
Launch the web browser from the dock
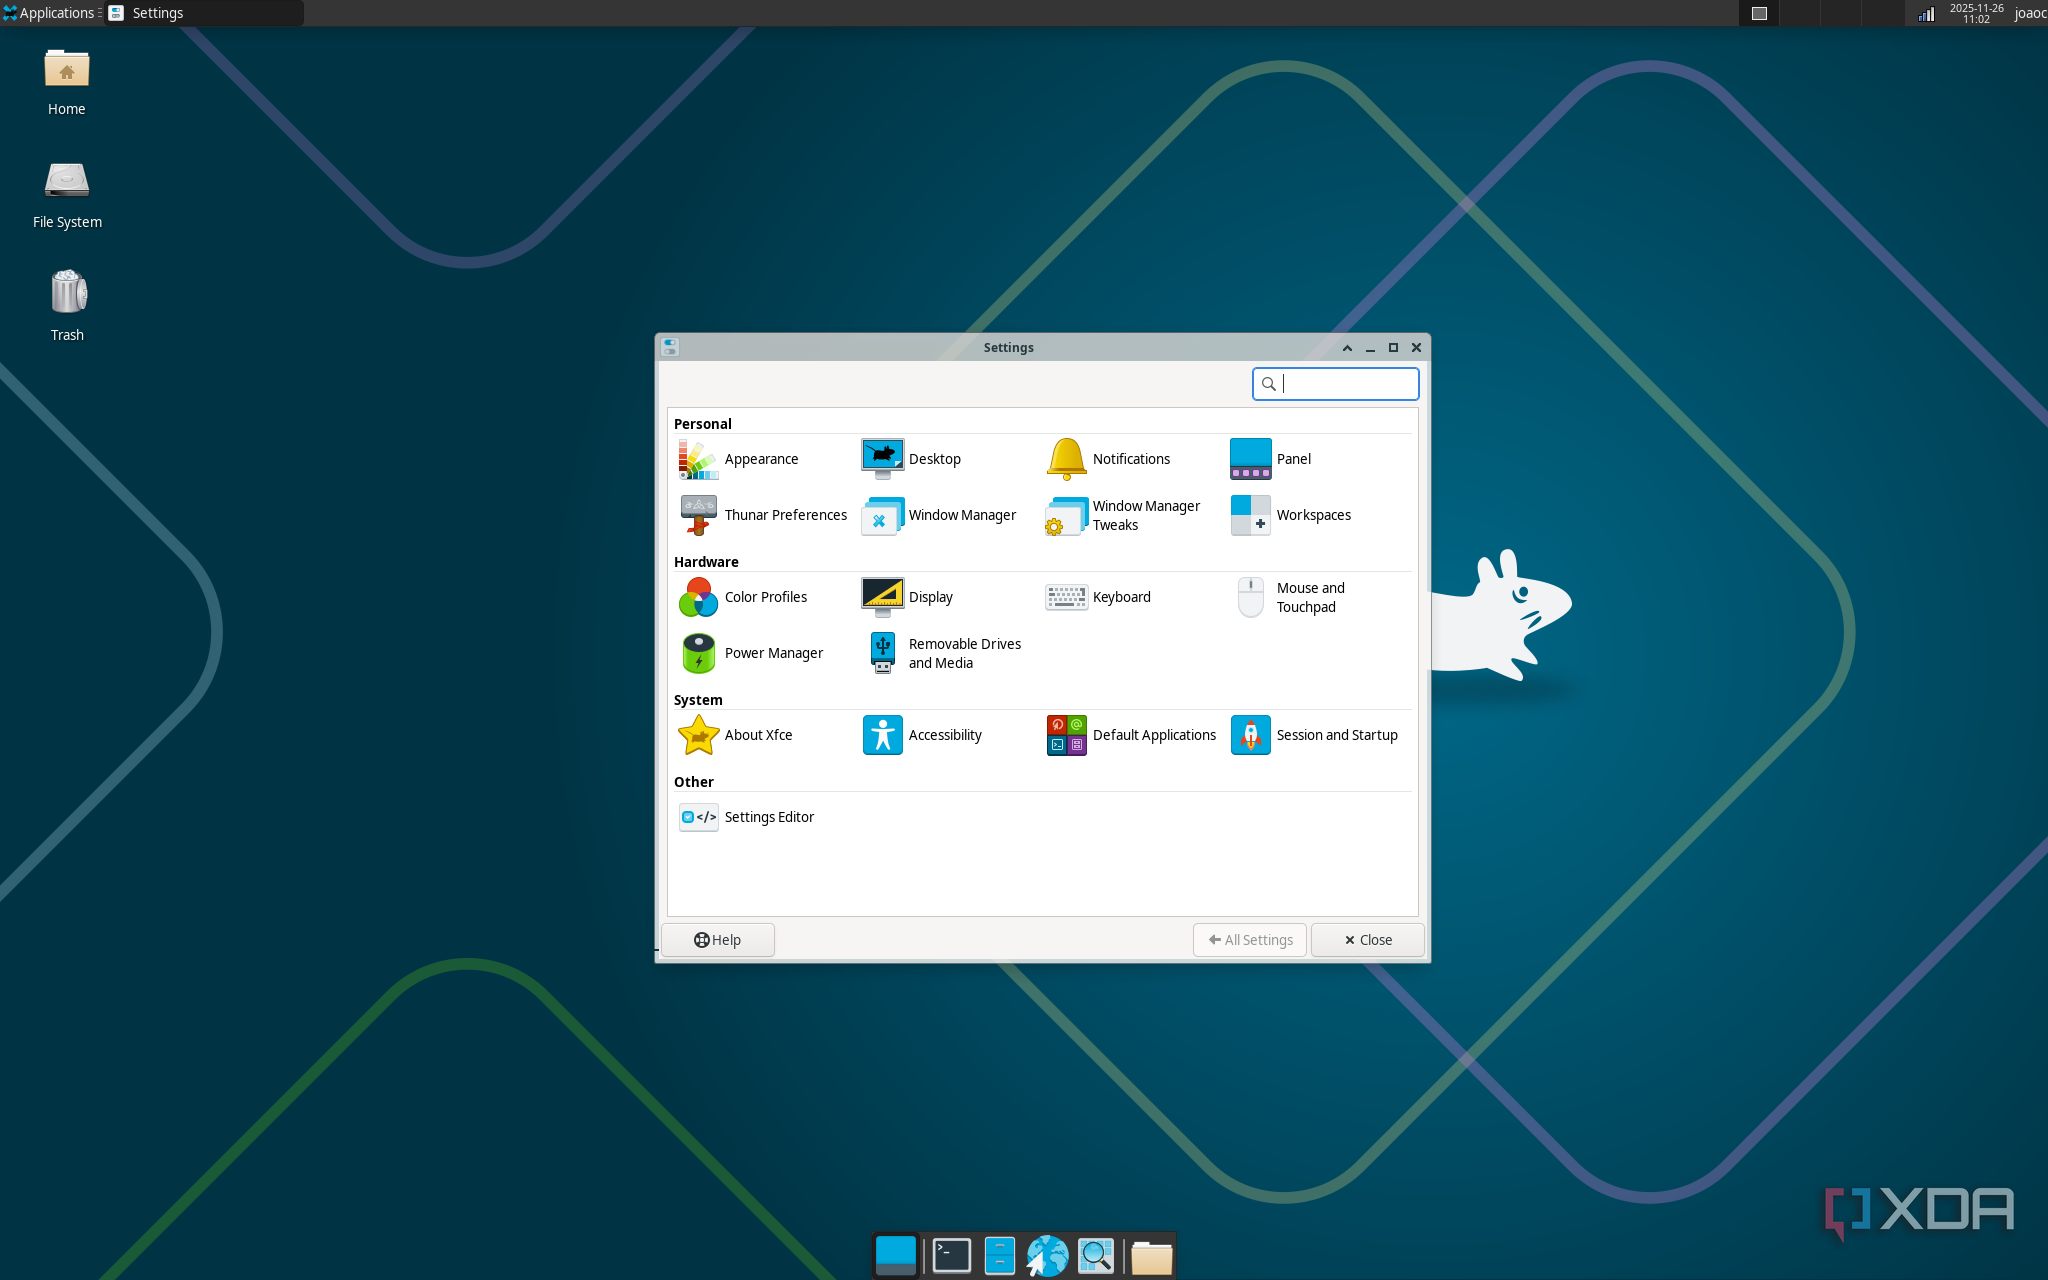pyautogui.click(x=1047, y=1256)
